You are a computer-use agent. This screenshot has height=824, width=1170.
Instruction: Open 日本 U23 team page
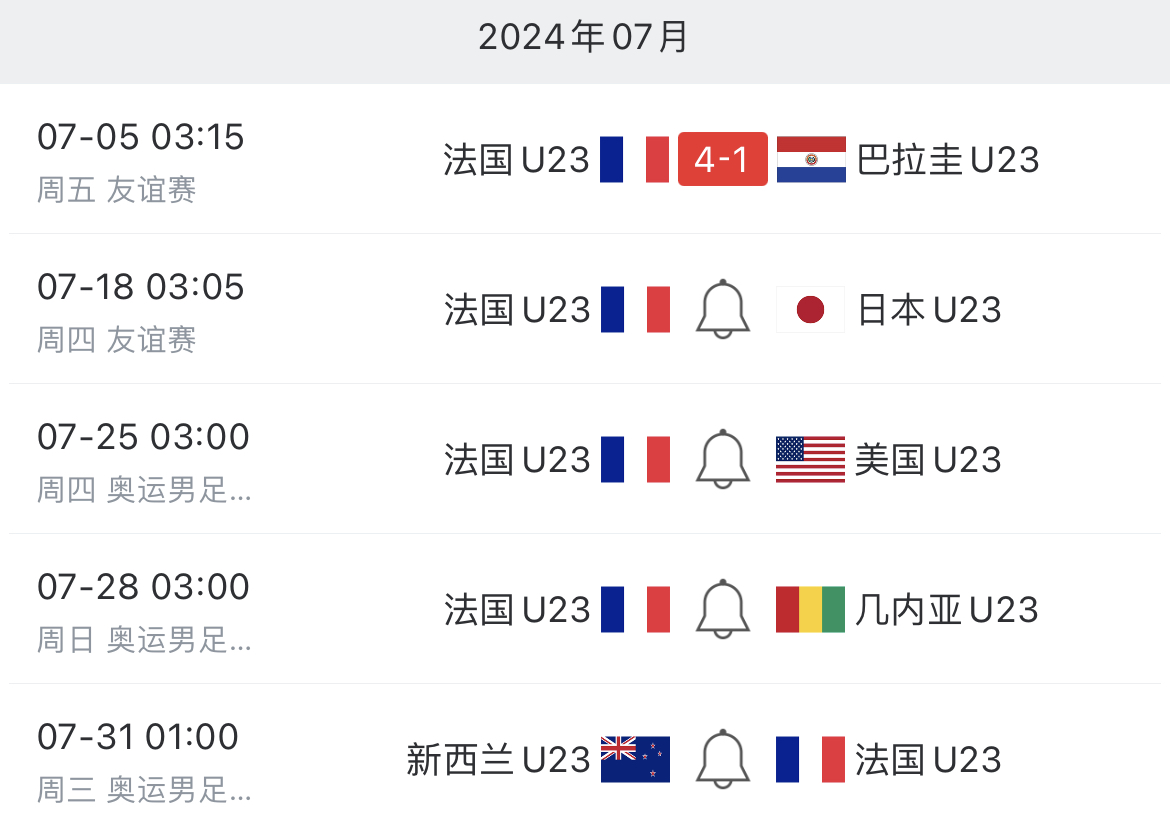(x=929, y=310)
